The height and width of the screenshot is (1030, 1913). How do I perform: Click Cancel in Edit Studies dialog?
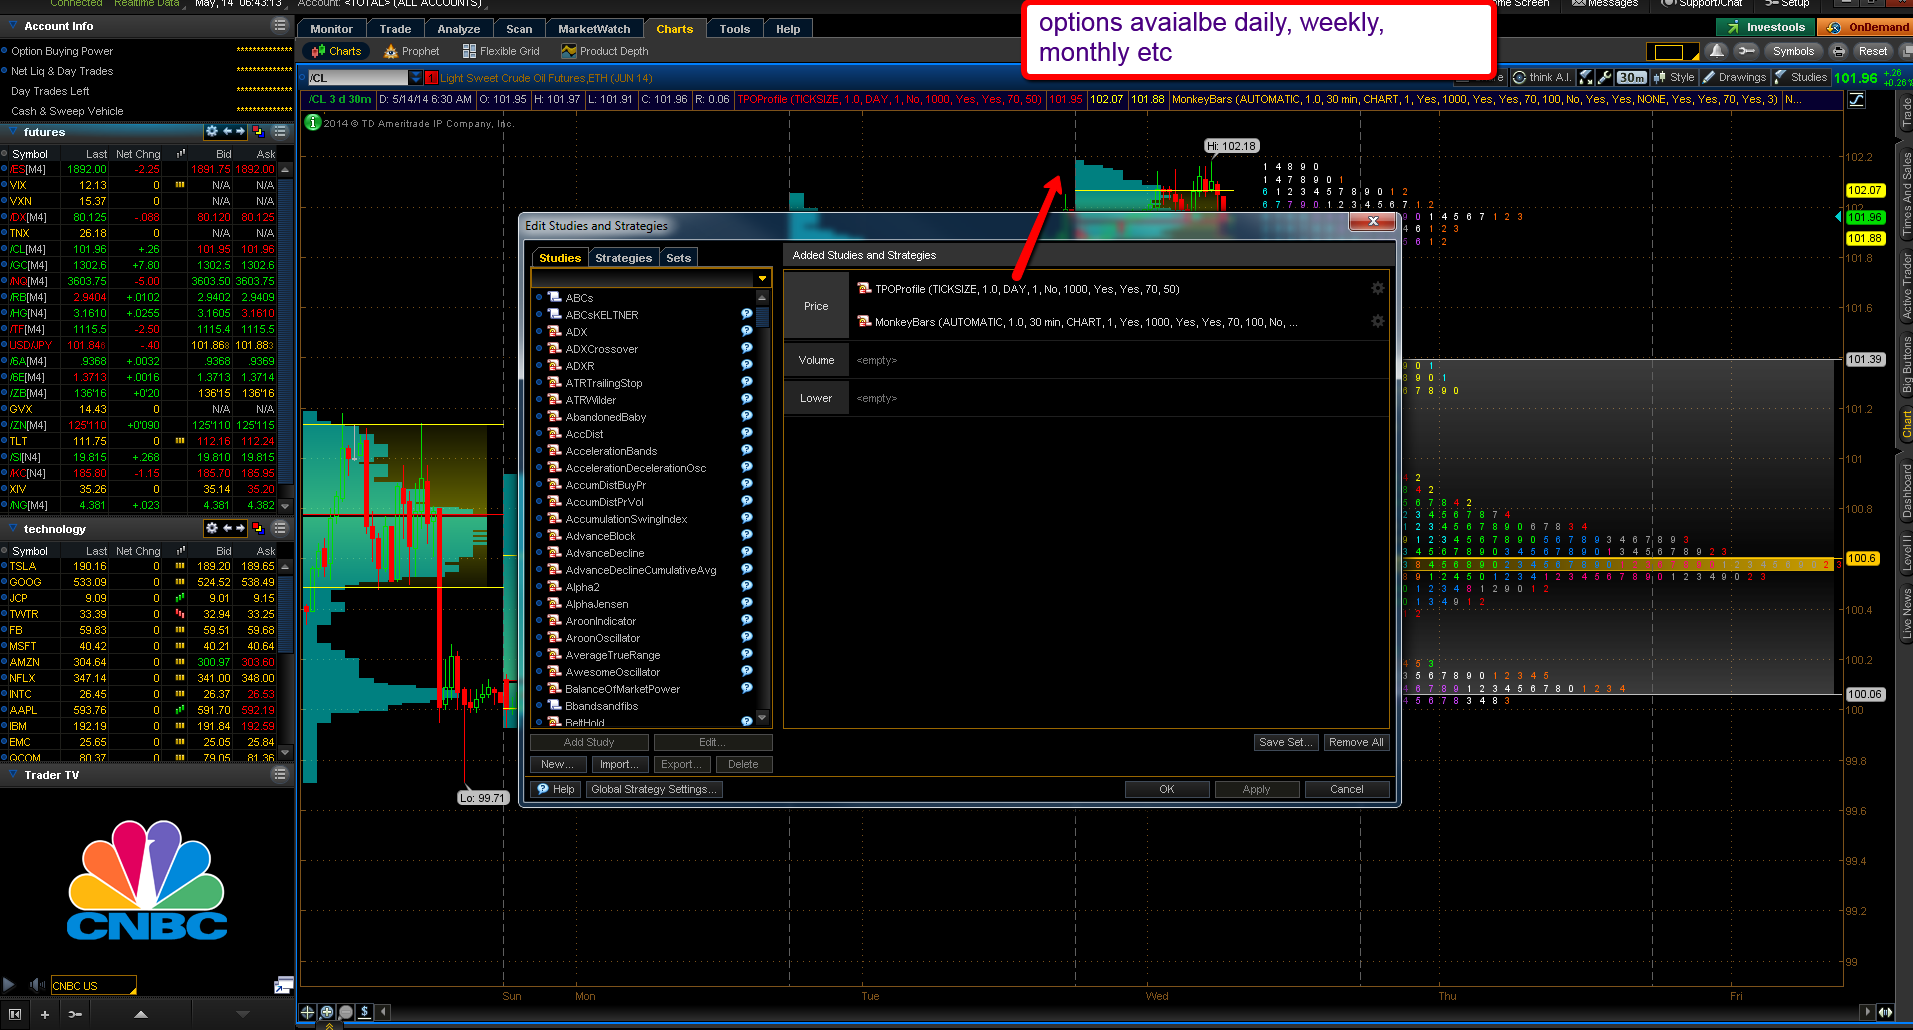pos(1347,789)
